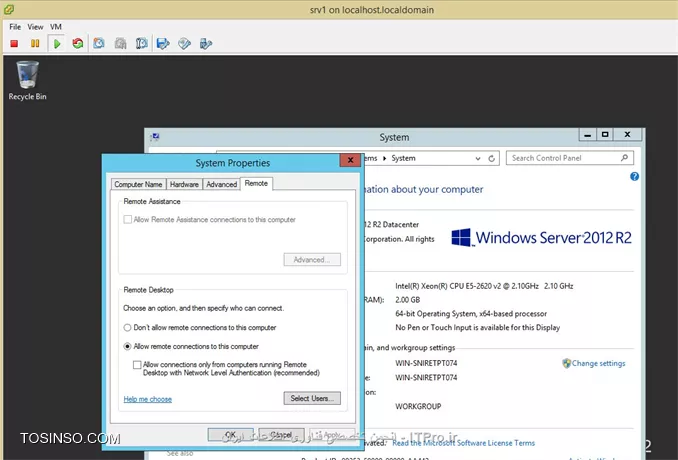Click the revert to snapshot toolbar icon
This screenshot has height=460, width=678.
tap(121, 44)
